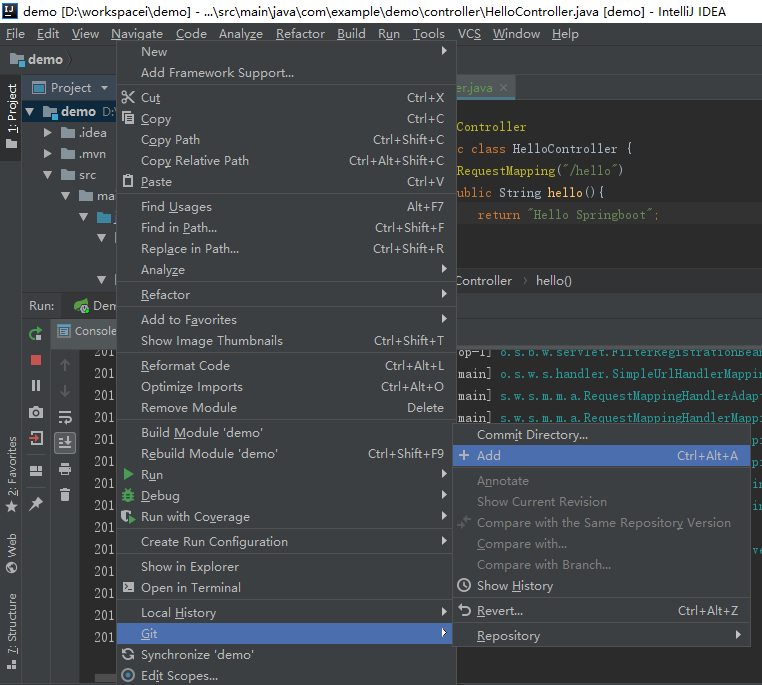
Task: Click the "Hello Springboot" return statement line
Action: tap(568, 215)
